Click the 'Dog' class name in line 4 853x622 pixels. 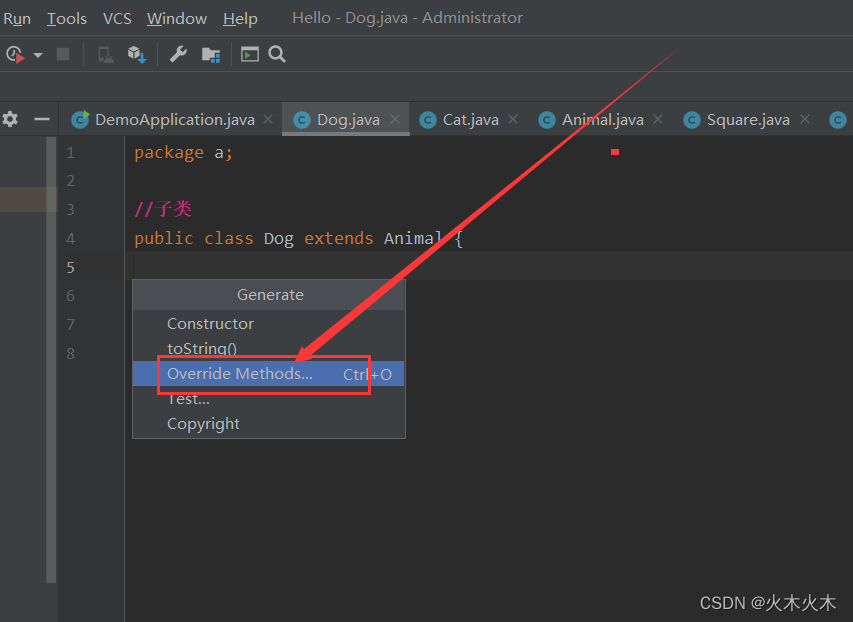pyautogui.click(x=279, y=238)
